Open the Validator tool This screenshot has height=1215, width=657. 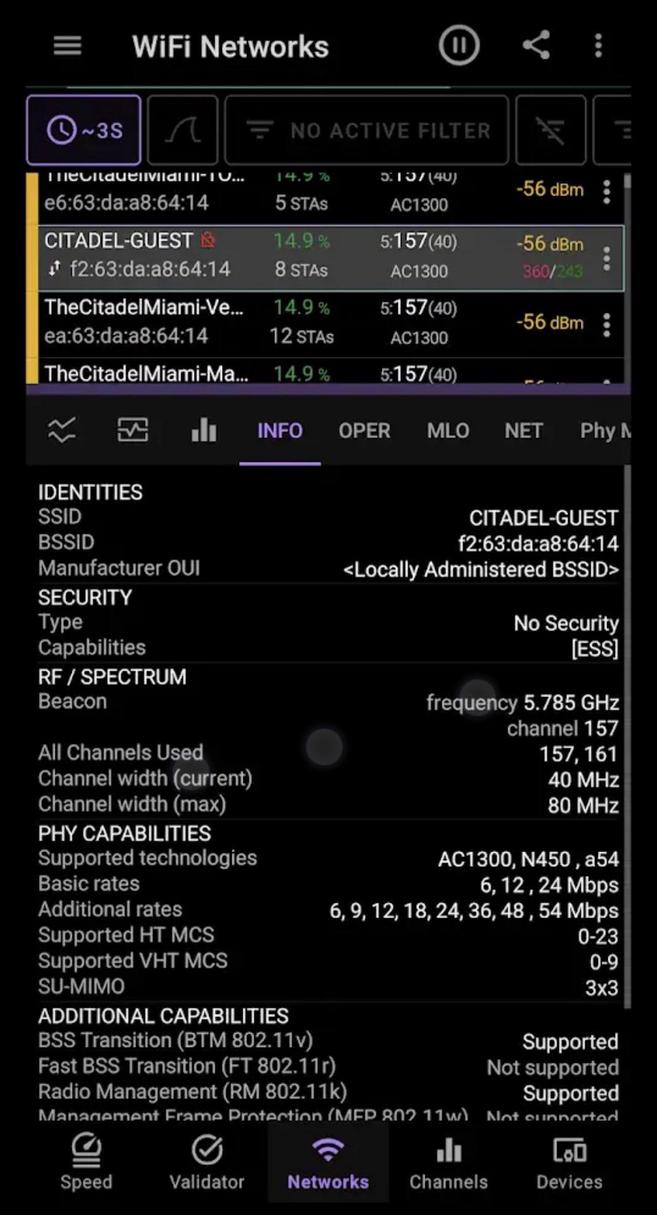point(207,1160)
